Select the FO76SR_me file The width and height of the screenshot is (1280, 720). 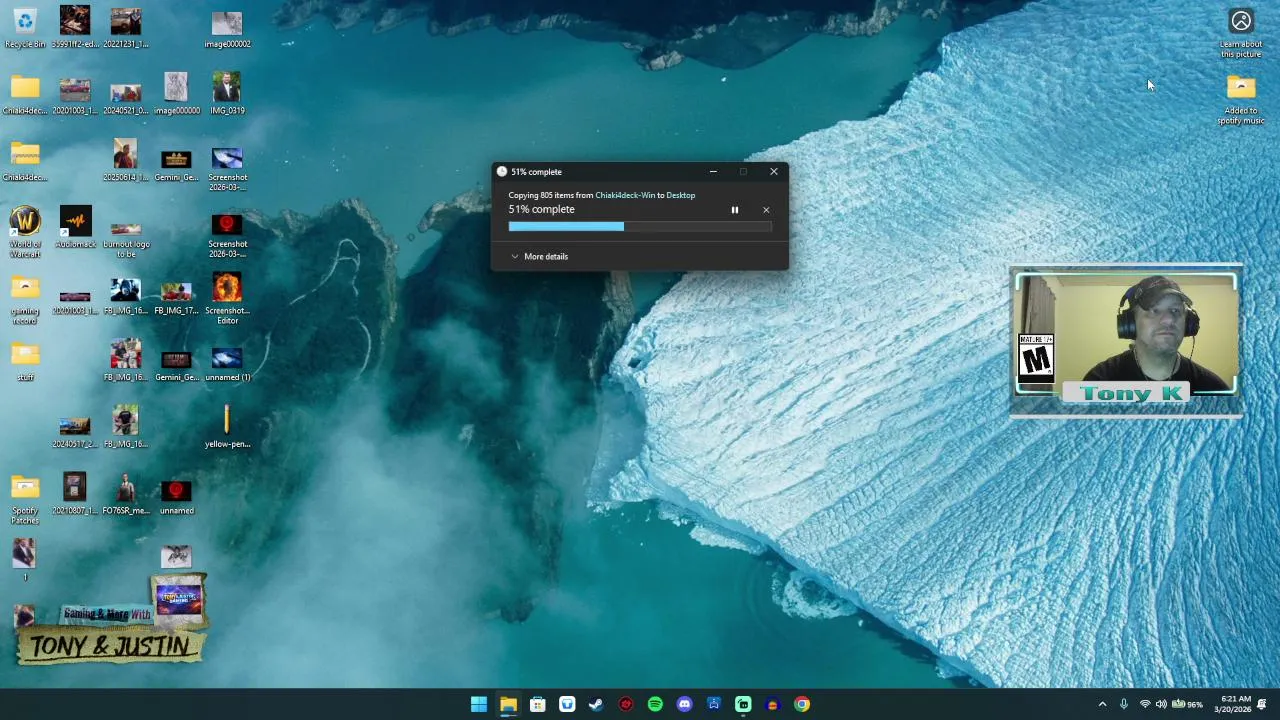(126, 494)
